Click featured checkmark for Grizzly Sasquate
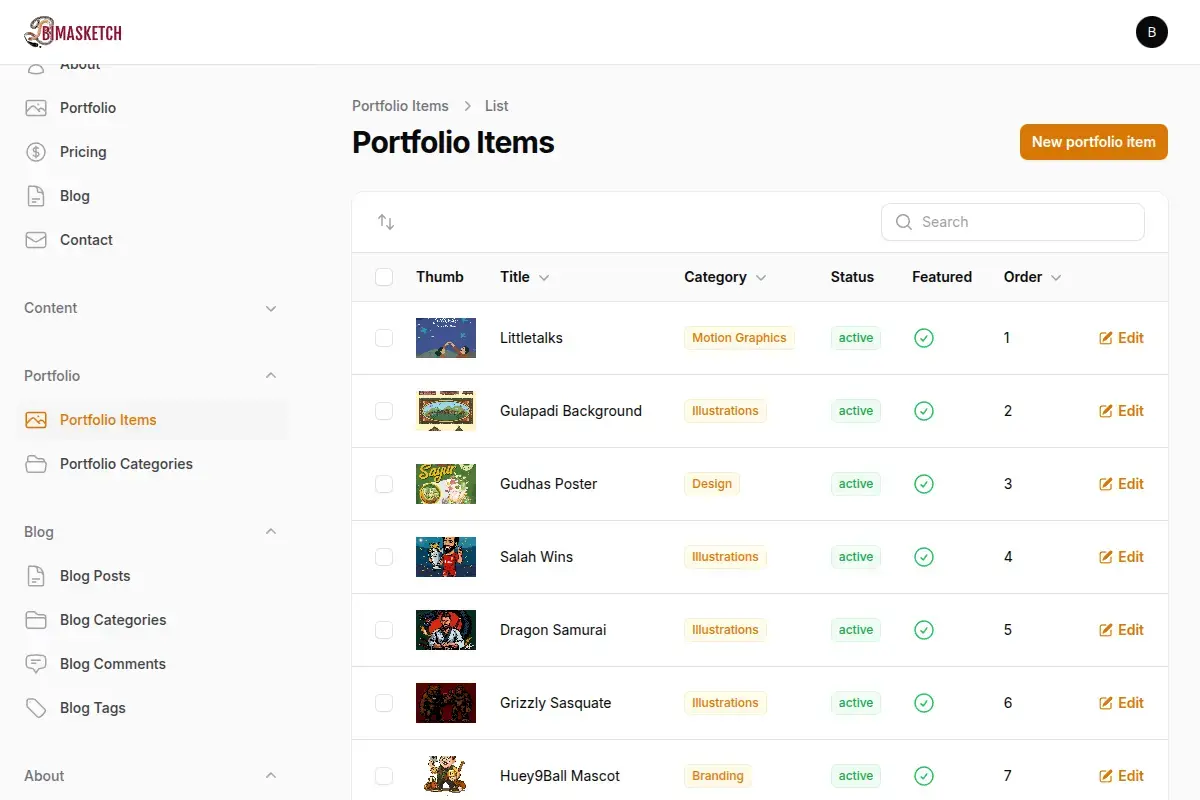 [924, 703]
